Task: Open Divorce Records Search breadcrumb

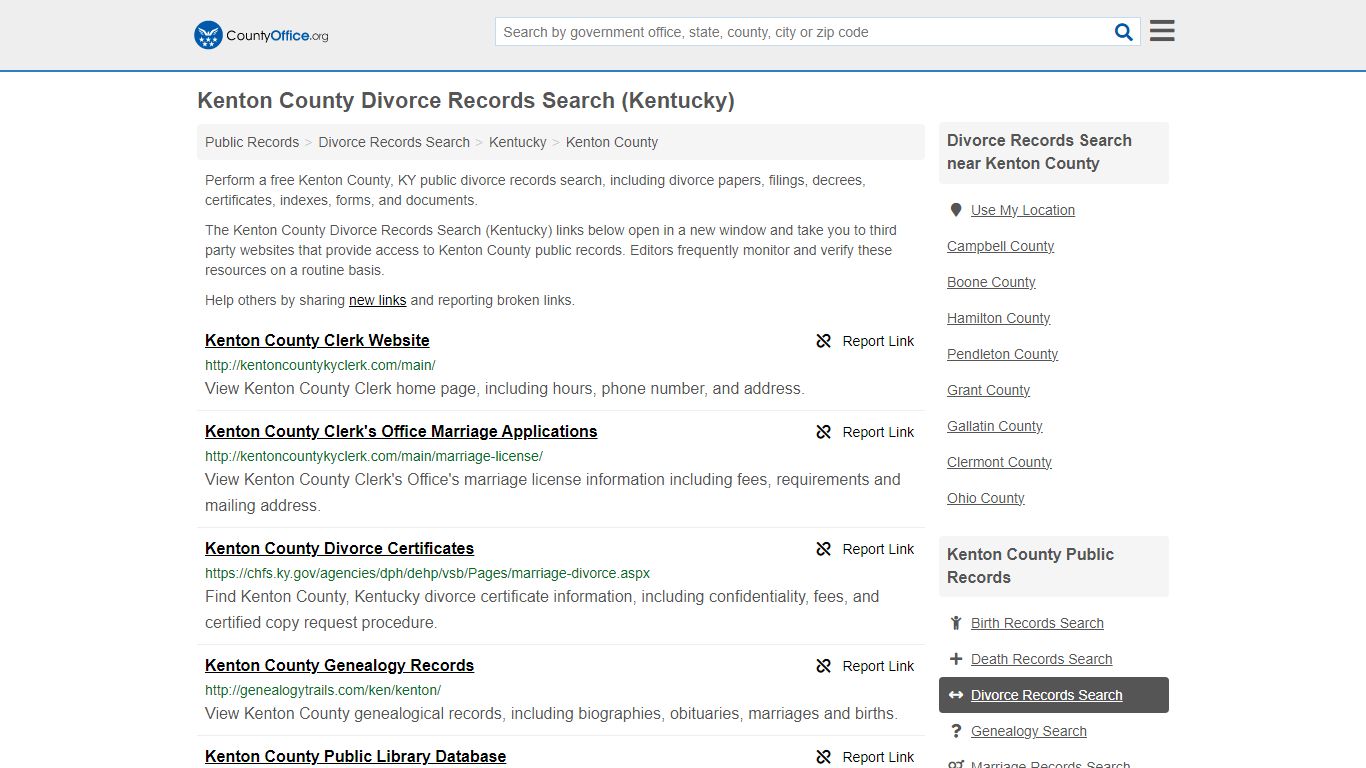Action: tap(394, 142)
